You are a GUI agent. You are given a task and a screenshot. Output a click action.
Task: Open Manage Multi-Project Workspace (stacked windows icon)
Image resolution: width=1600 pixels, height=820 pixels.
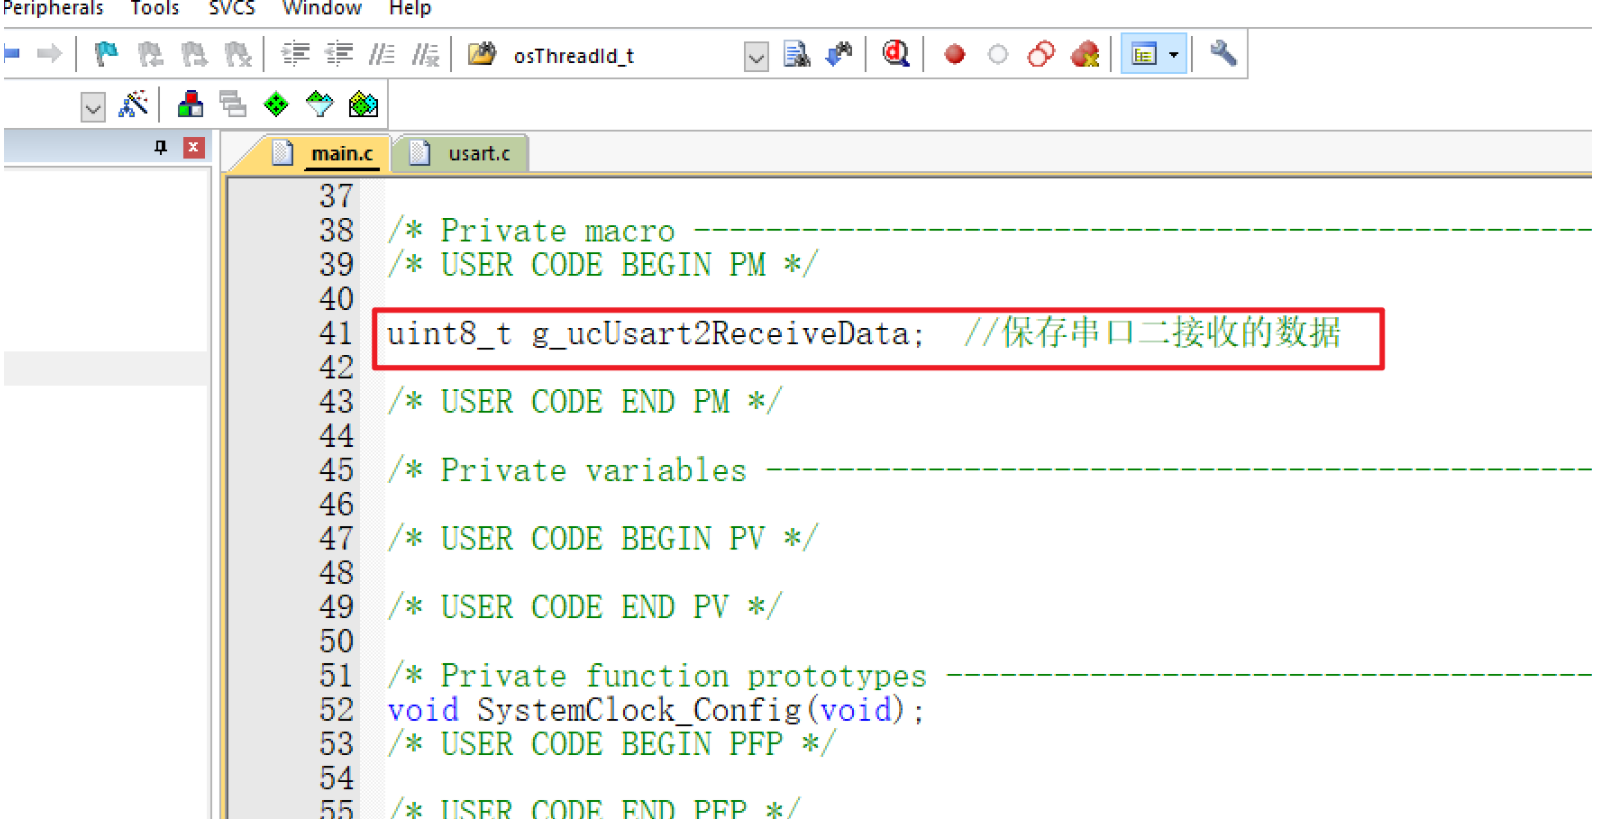tap(233, 104)
